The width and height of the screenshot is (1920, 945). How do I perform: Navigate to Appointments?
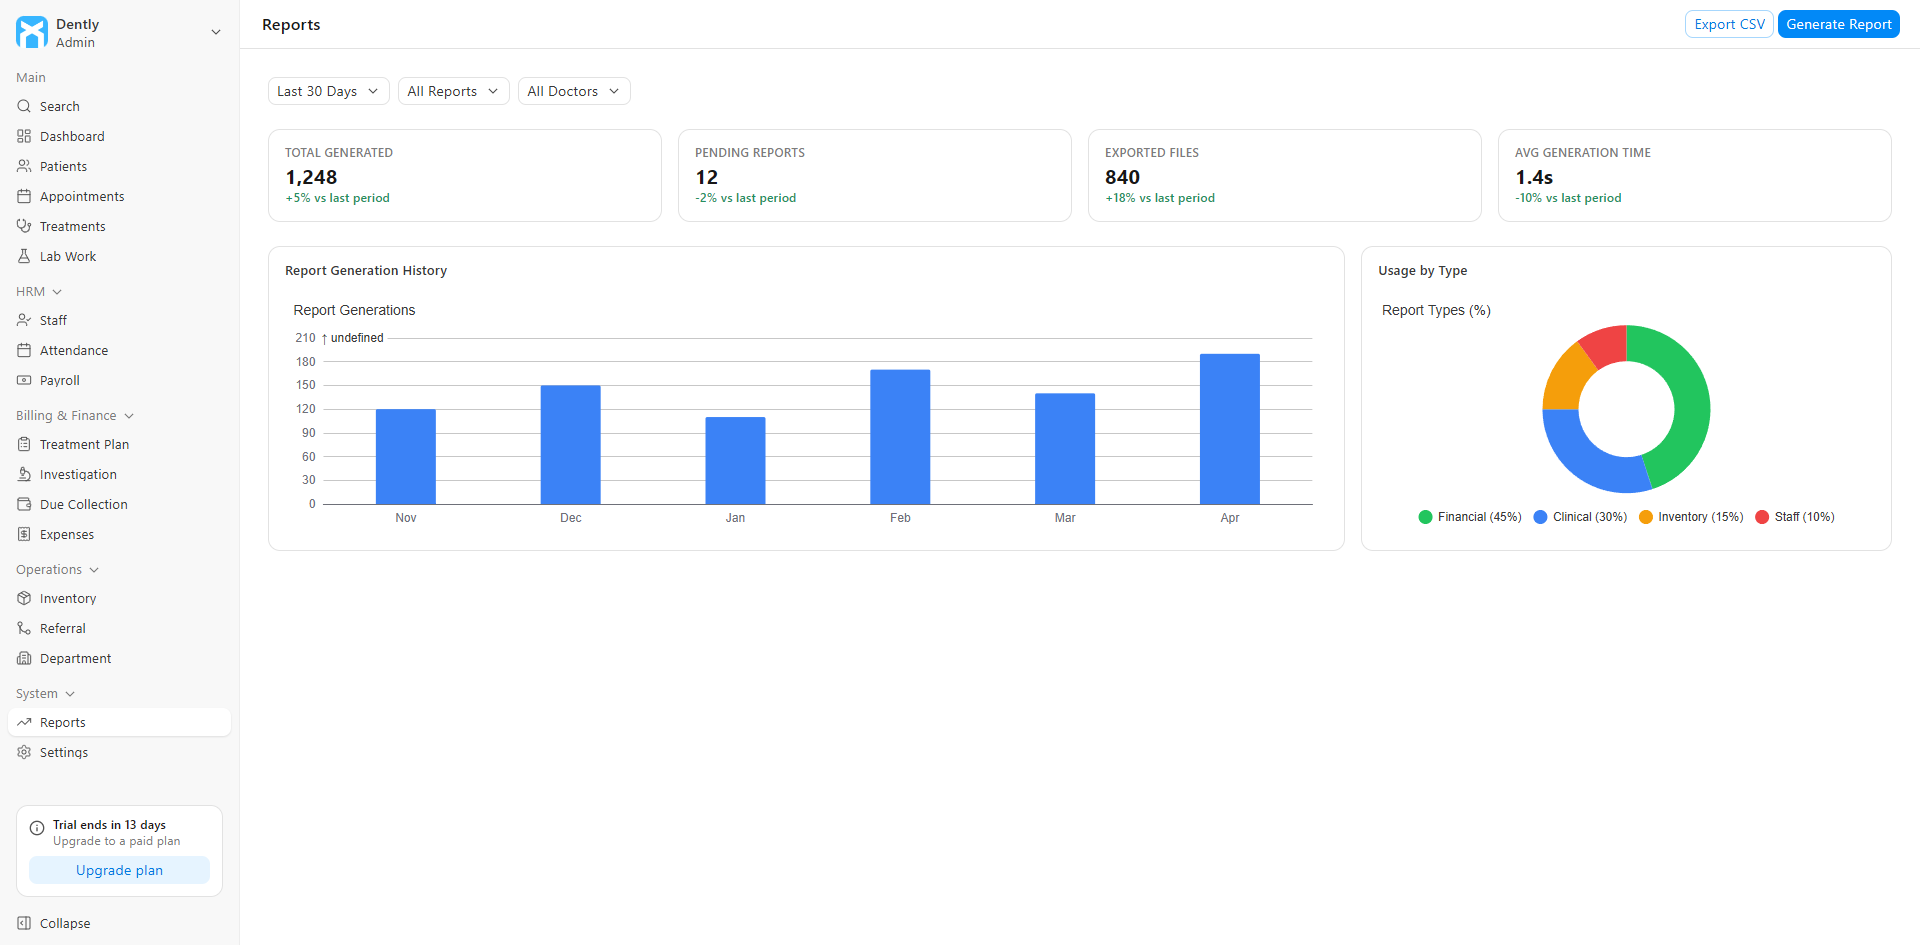[119, 196]
